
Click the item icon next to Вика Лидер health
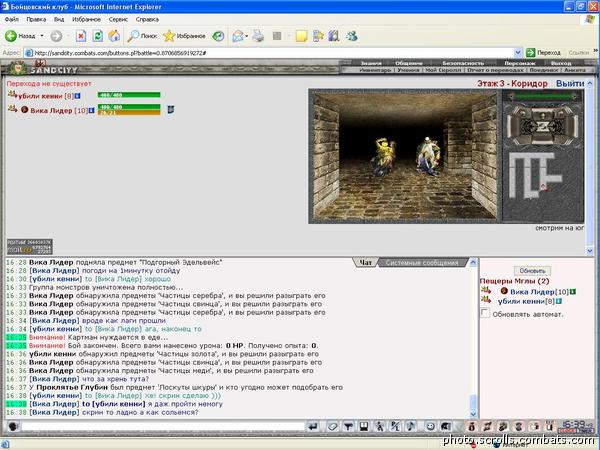171,110
